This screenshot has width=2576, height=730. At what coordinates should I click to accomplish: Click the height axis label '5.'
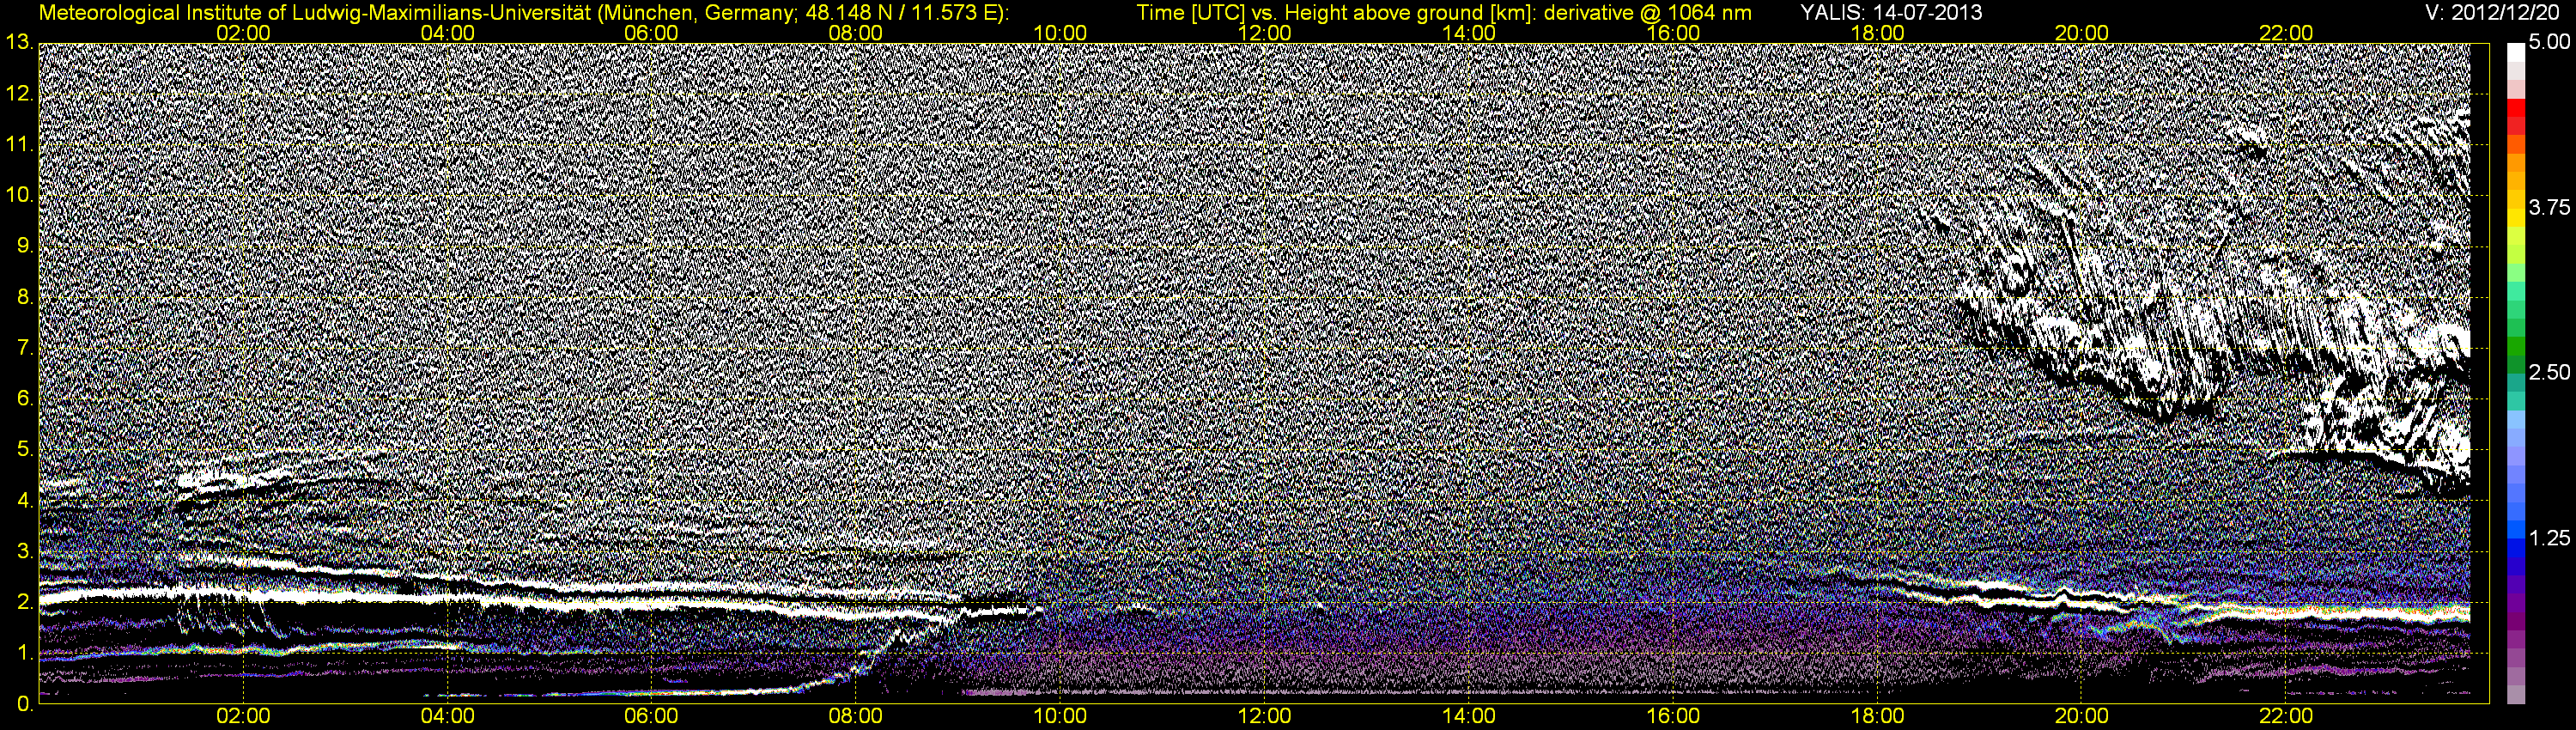(24, 449)
